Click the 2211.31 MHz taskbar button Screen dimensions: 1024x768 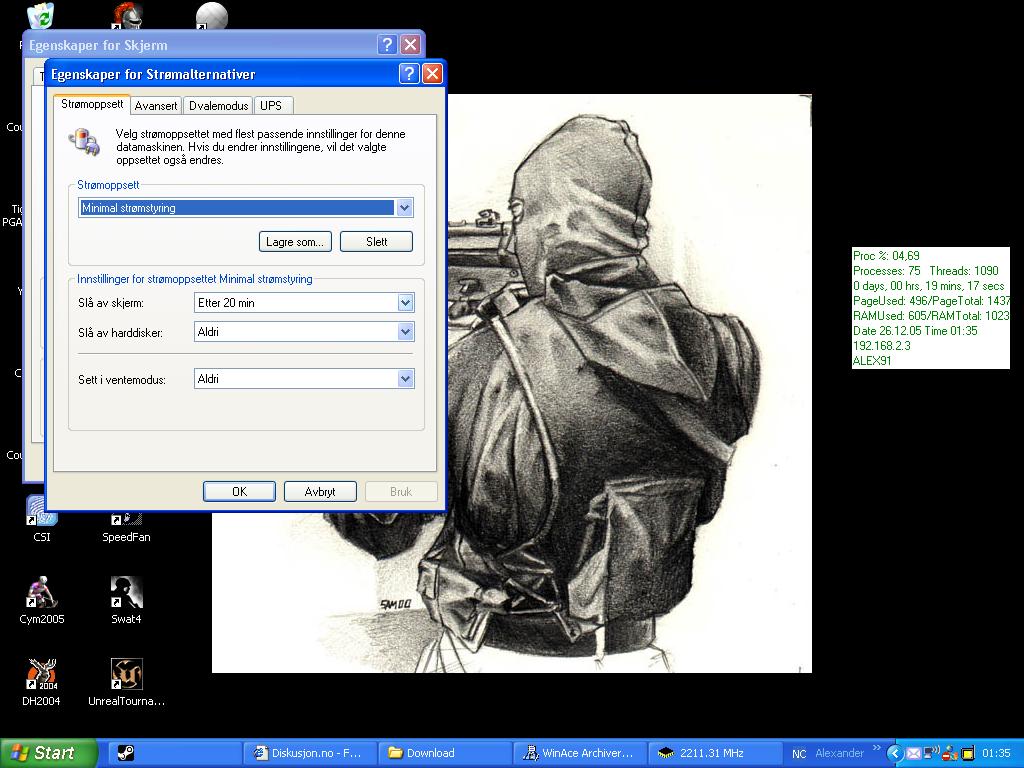click(x=715, y=753)
